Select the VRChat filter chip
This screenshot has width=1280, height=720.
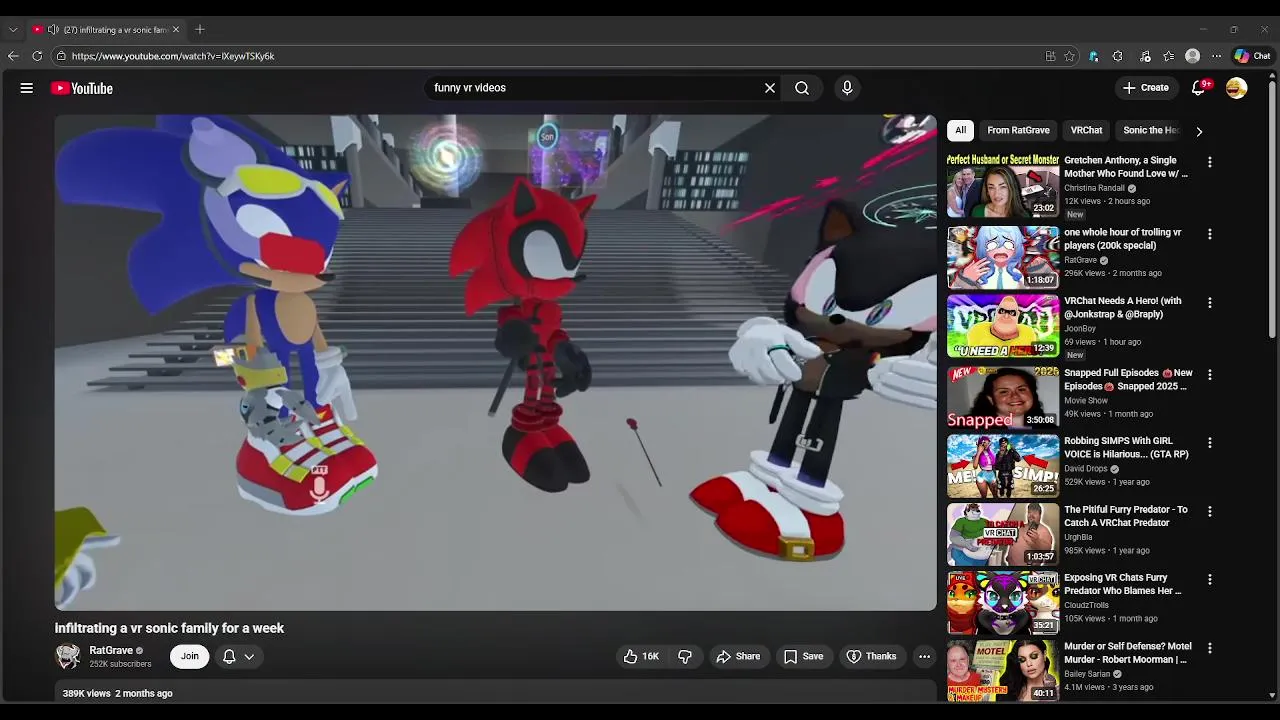pyautogui.click(x=1086, y=130)
